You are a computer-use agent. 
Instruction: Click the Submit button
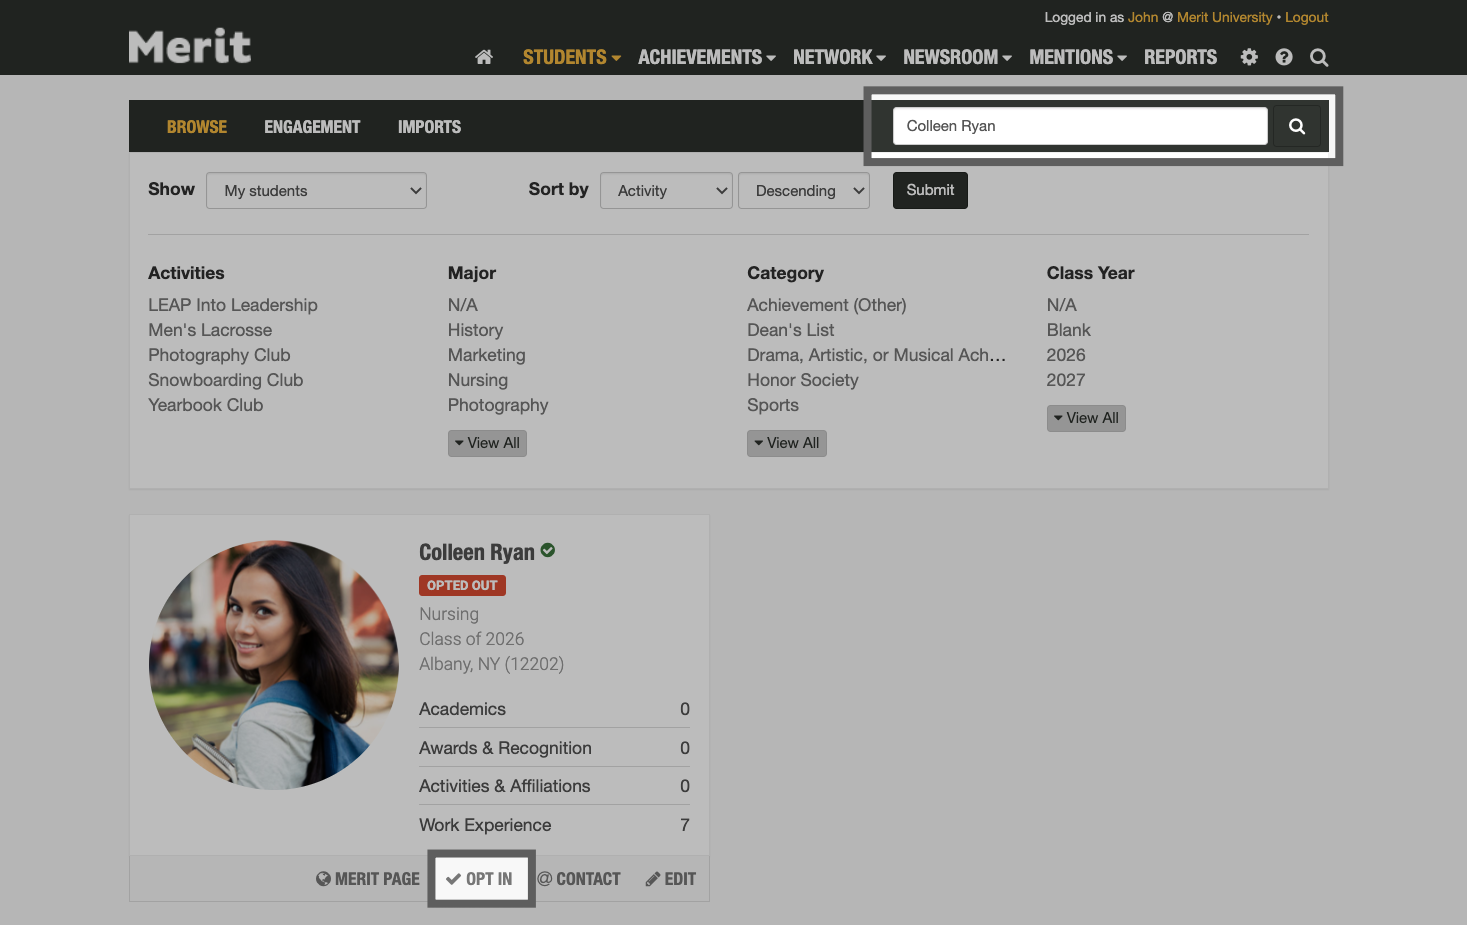pos(929,190)
